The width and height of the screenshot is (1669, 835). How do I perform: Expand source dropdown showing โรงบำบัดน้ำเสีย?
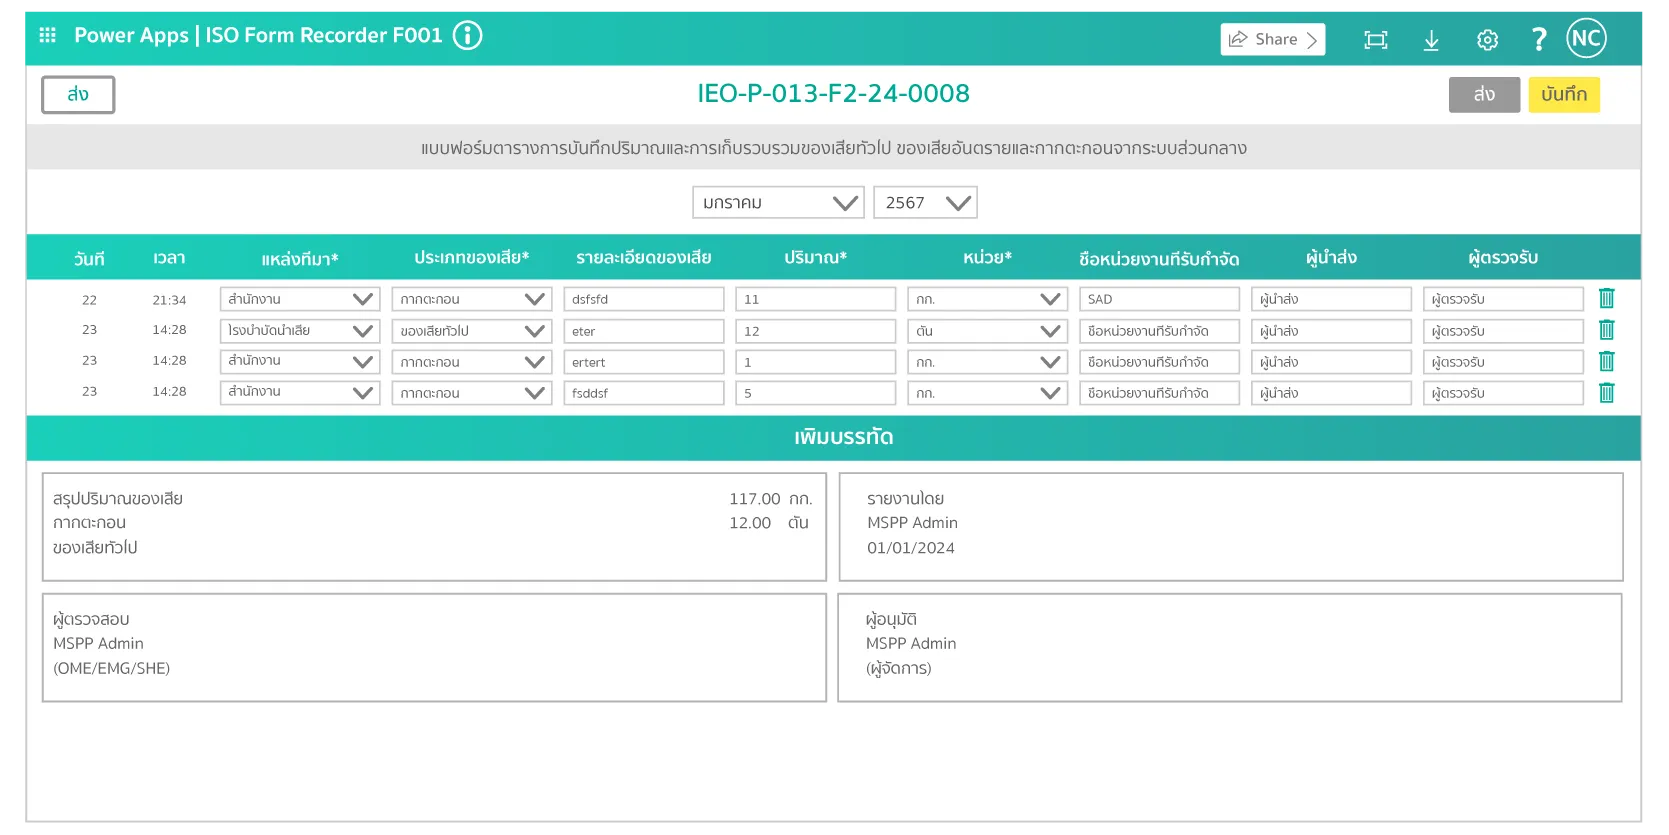coord(300,331)
